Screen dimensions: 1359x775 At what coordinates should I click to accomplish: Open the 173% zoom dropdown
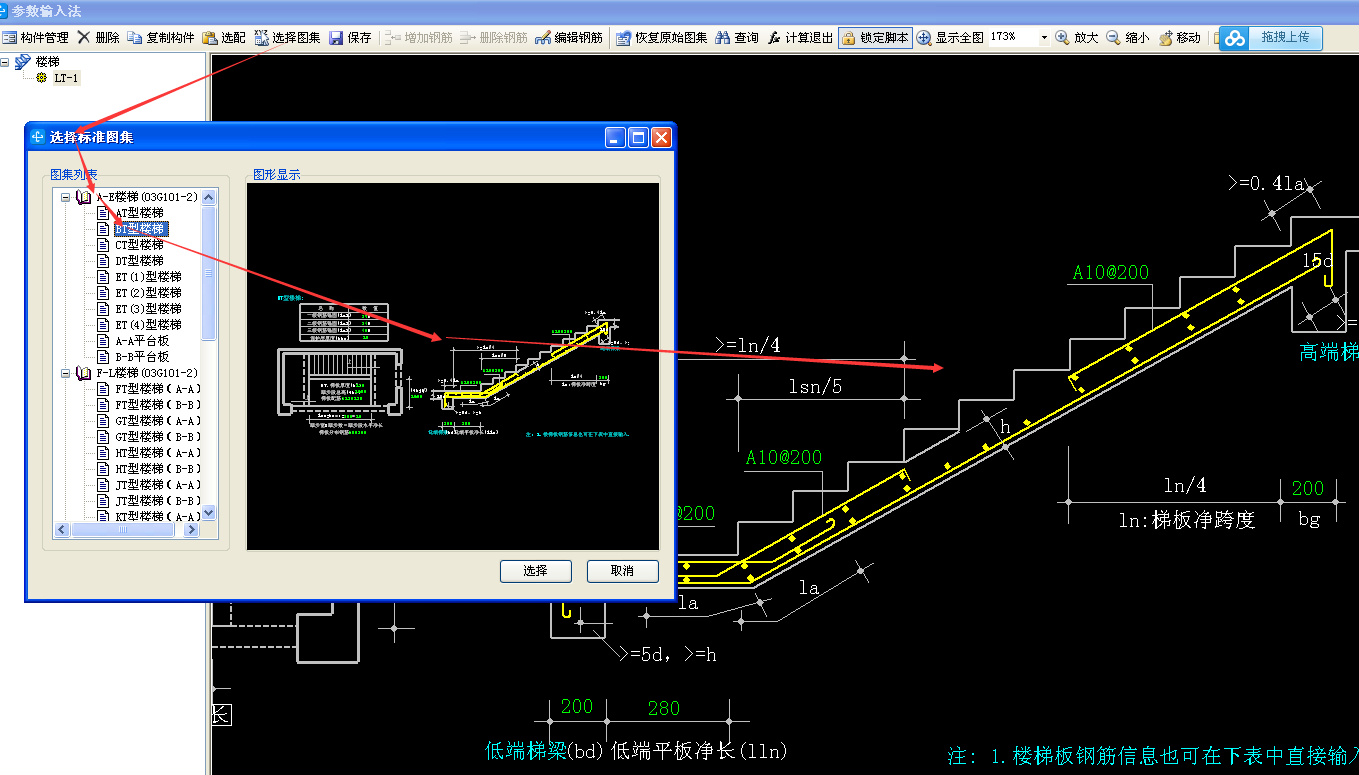1044,38
